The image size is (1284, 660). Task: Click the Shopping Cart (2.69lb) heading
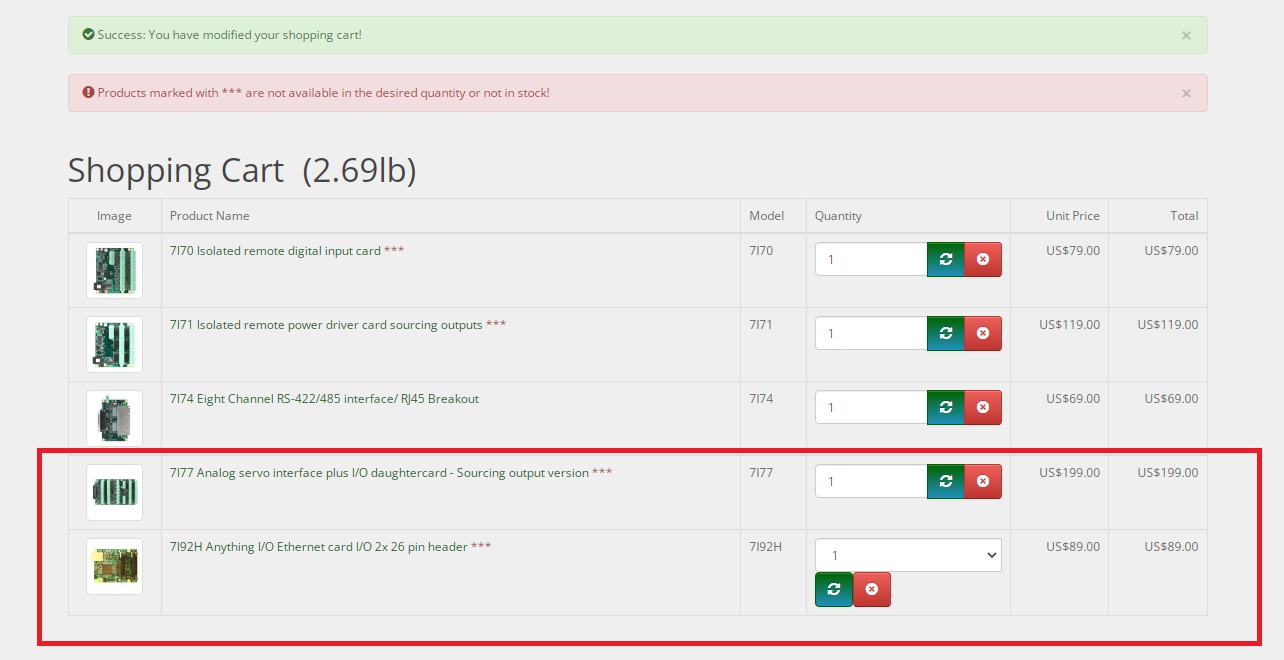pyautogui.click(x=242, y=170)
